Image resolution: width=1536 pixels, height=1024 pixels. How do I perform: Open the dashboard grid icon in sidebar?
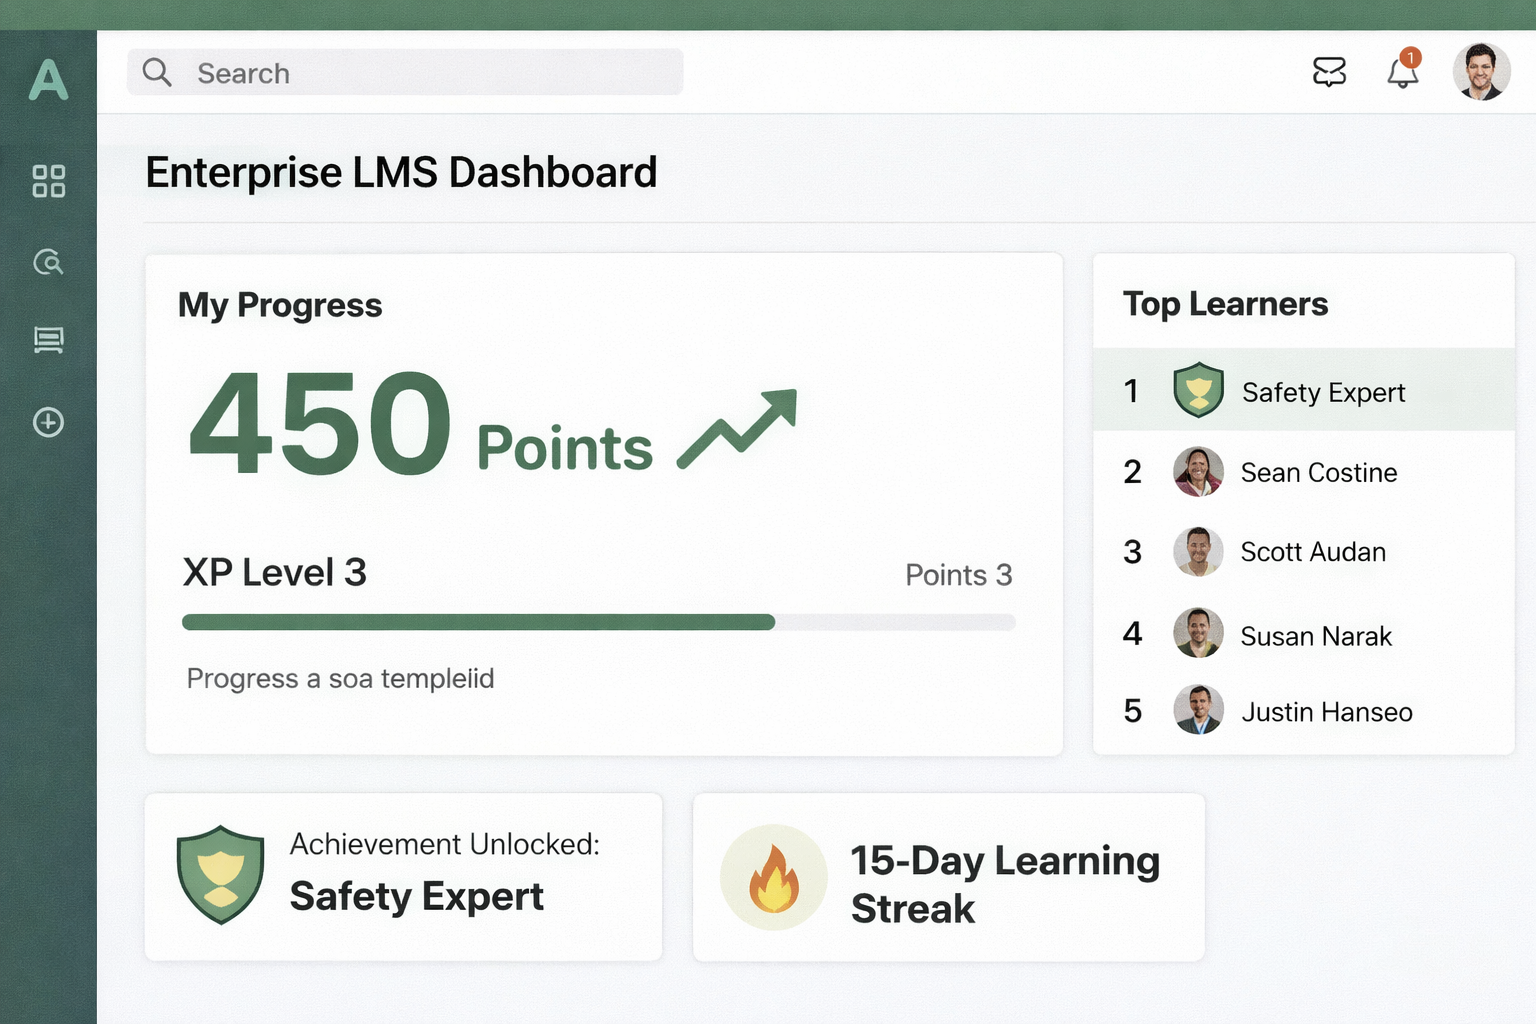pyautogui.click(x=48, y=181)
